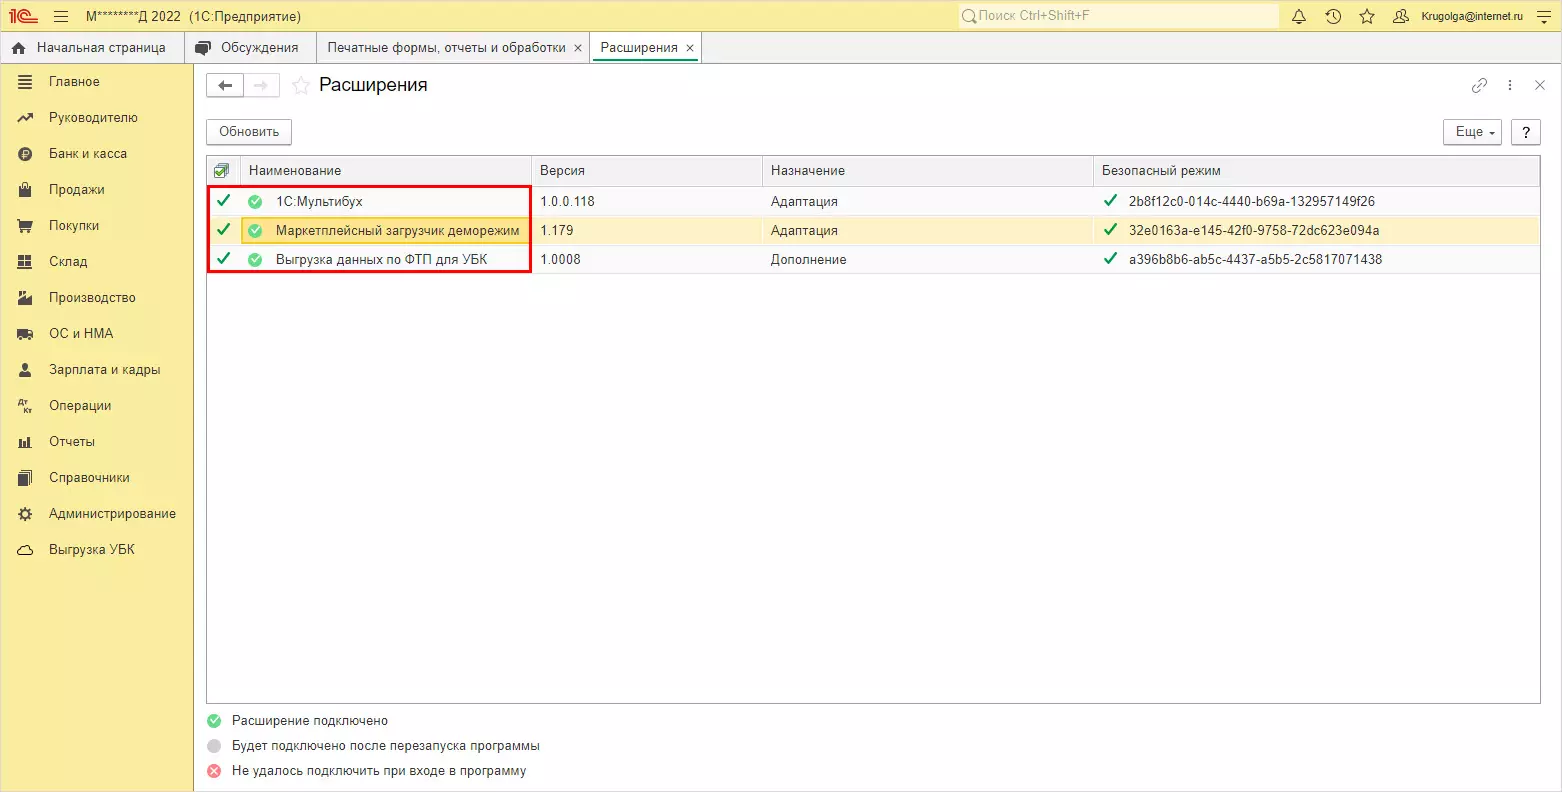Add Расширения page to favorites star
Viewport: 1562px width, 792px height.
pos(300,86)
